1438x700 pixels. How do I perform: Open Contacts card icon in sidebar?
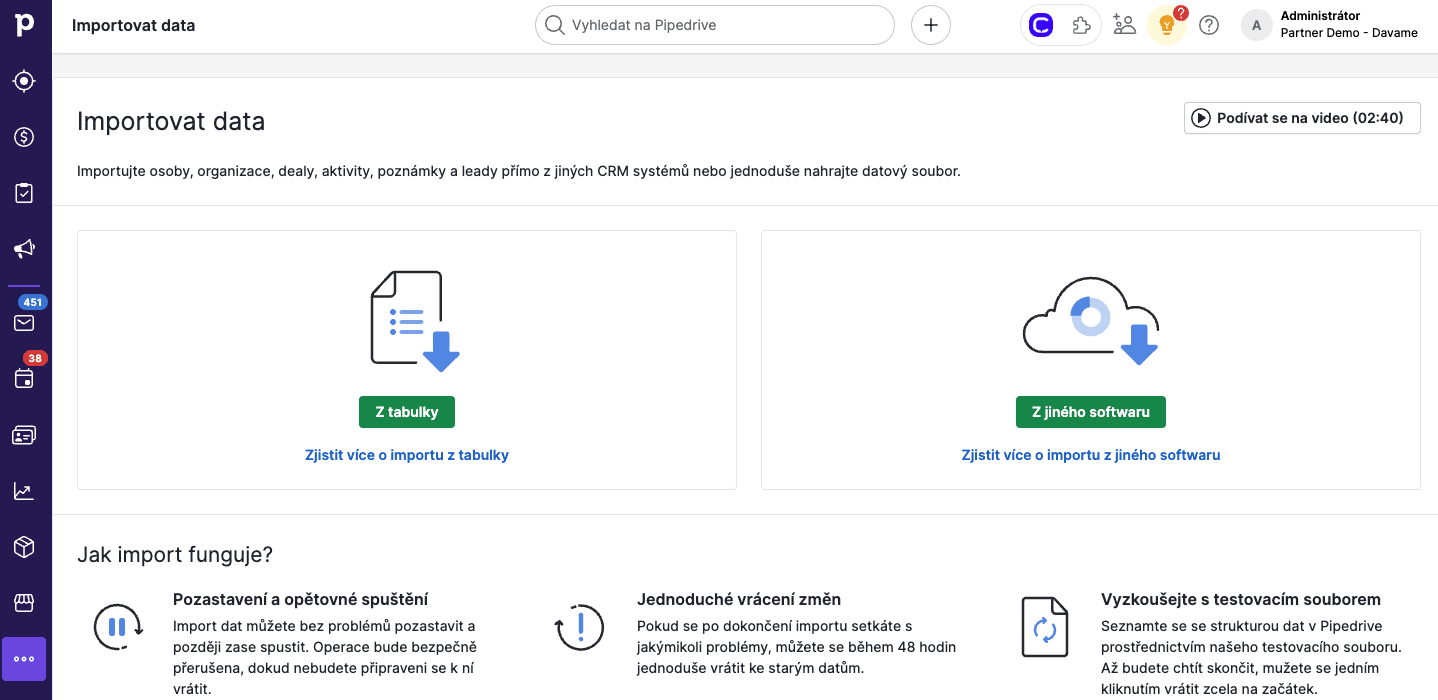(25, 435)
